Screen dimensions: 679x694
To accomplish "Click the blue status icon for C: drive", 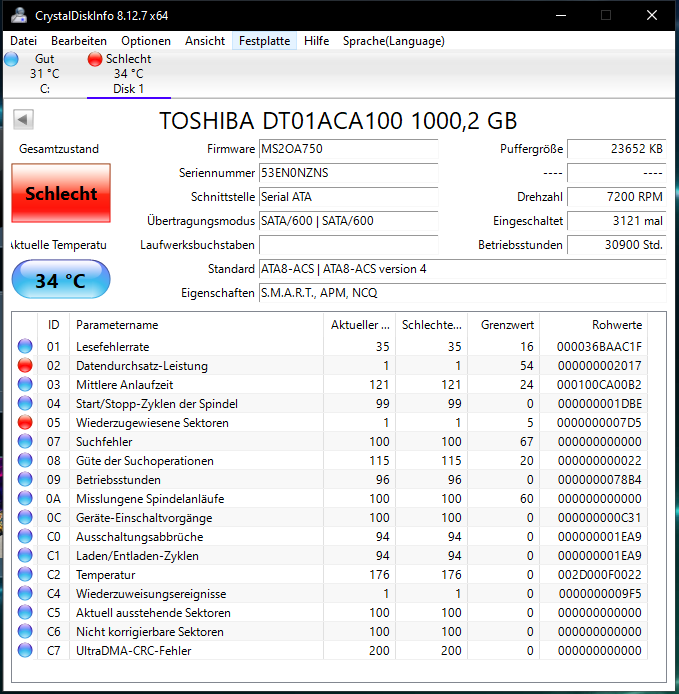I will pyautogui.click(x=11, y=59).
